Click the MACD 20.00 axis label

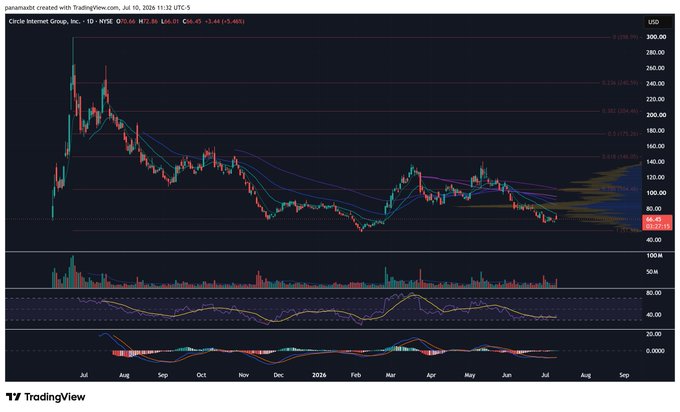pos(654,334)
